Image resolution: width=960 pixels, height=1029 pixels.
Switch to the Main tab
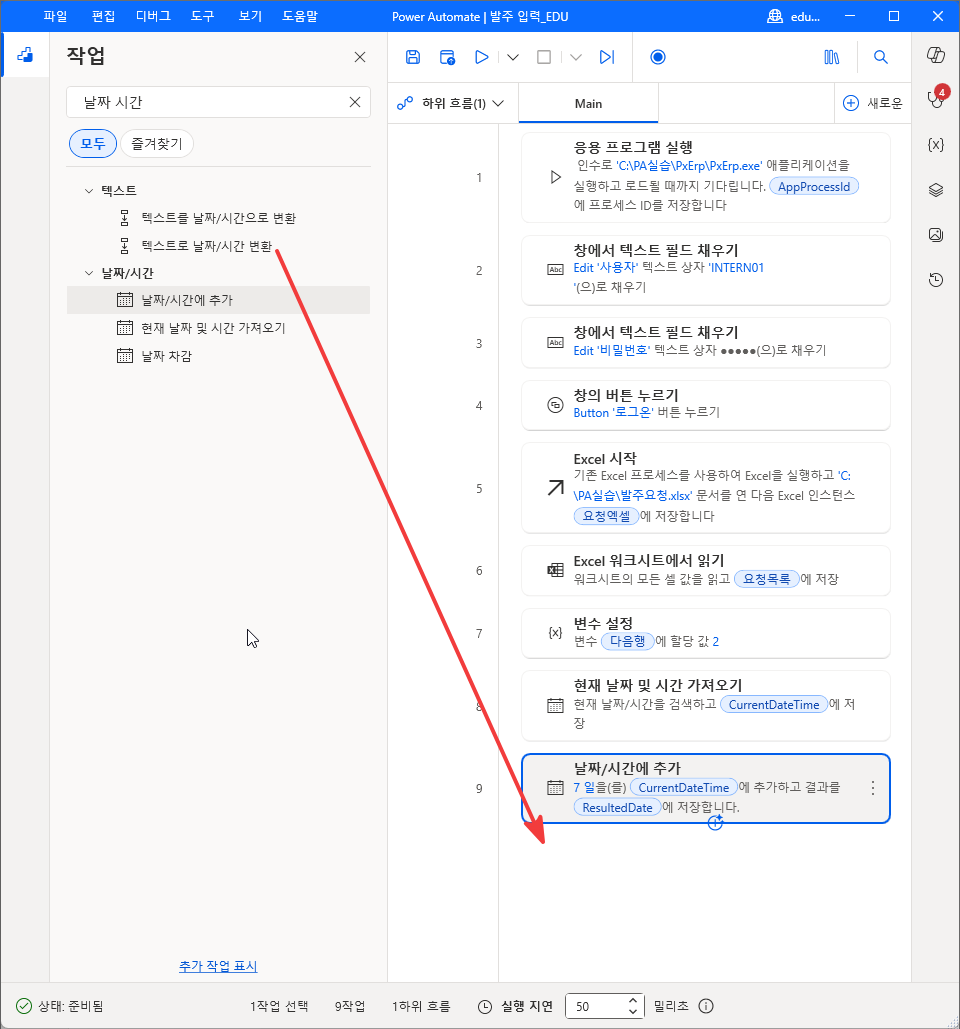[x=588, y=103]
